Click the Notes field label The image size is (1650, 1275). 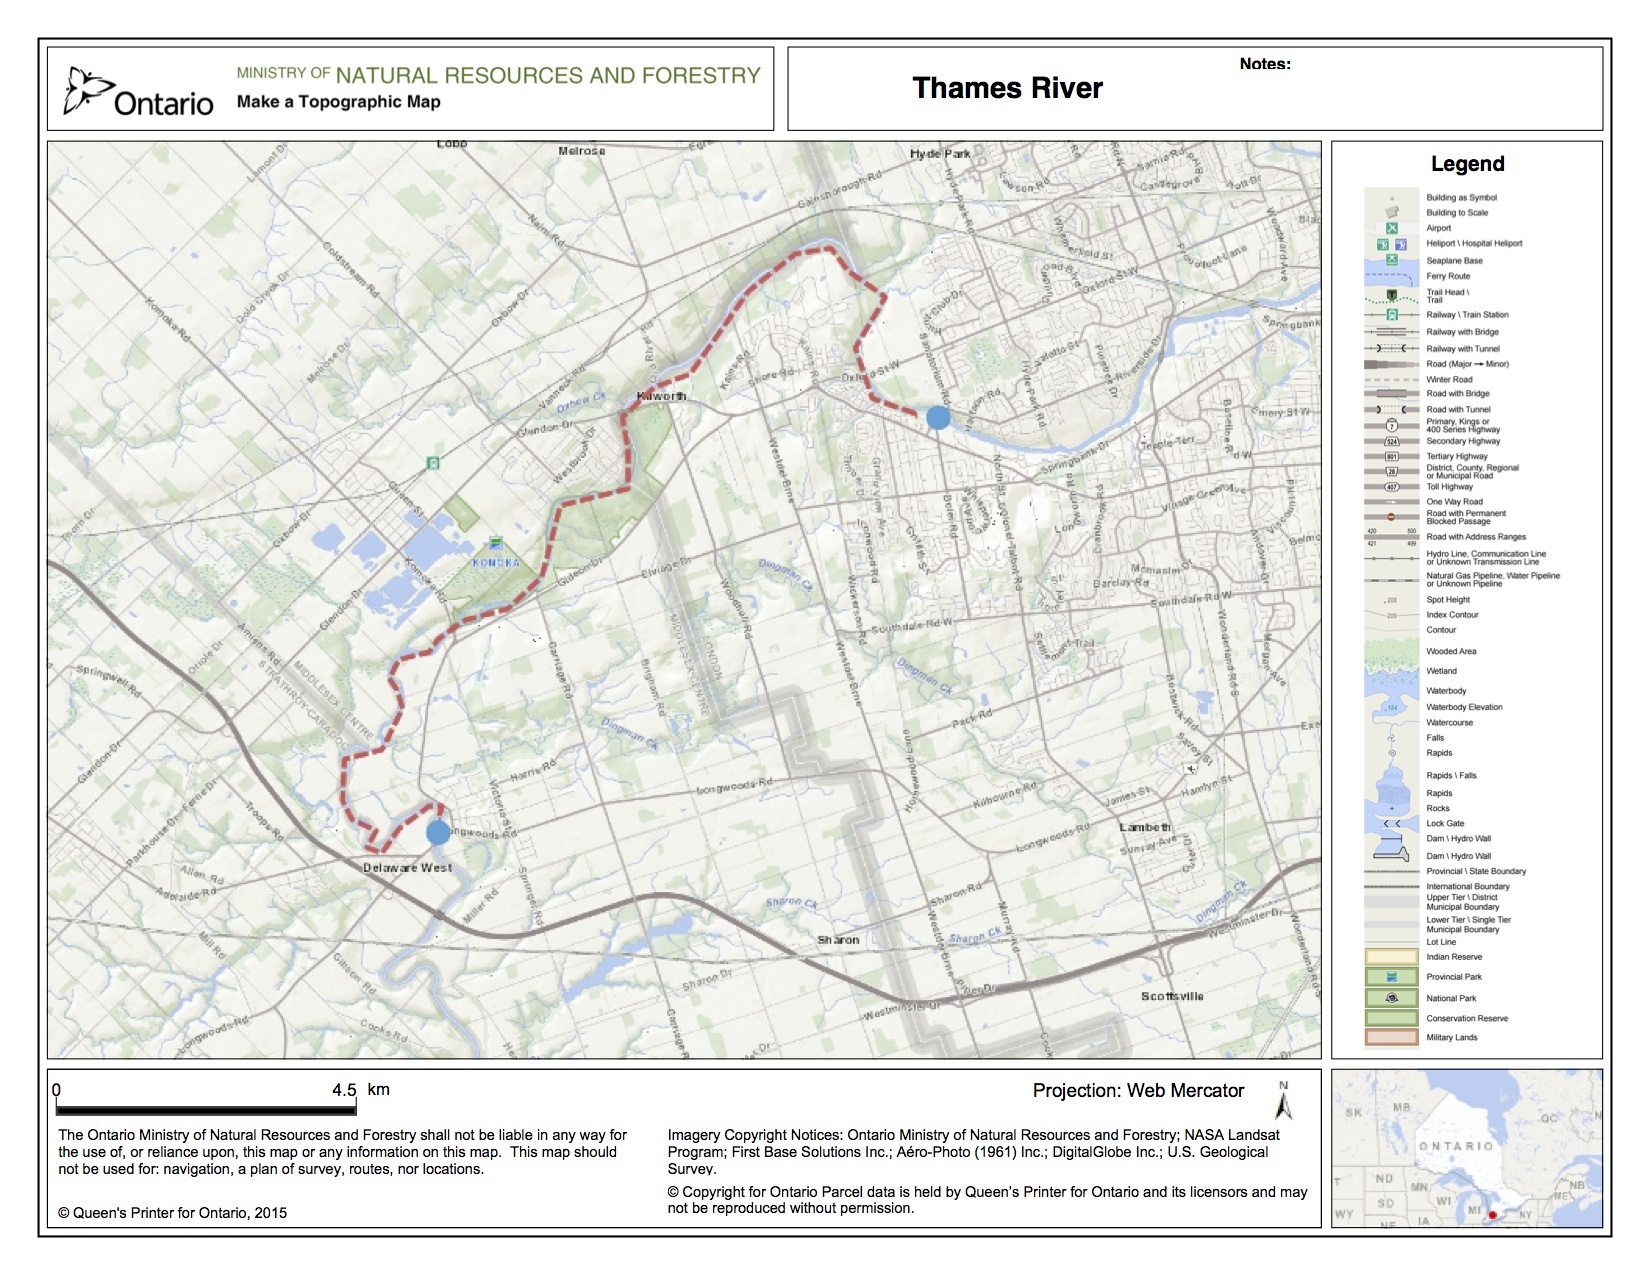point(1265,64)
